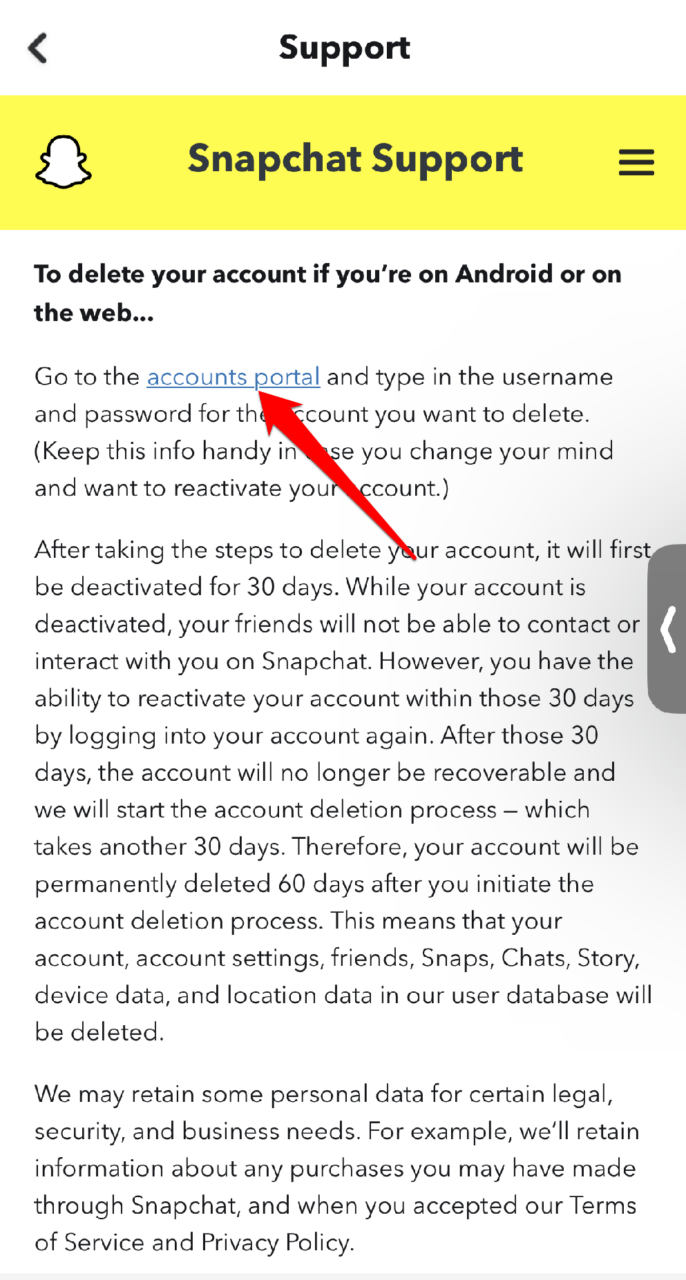Open the hamburger menu in yellow banner
The width and height of the screenshot is (686, 1280).
click(x=636, y=163)
